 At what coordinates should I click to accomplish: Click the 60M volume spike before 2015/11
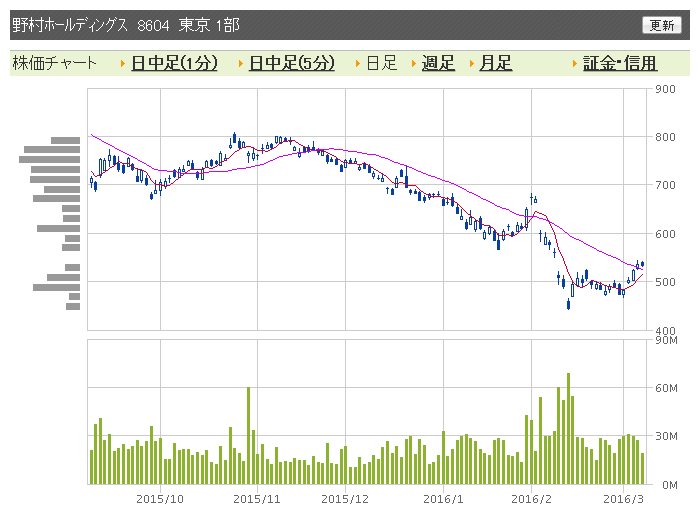[248, 435]
